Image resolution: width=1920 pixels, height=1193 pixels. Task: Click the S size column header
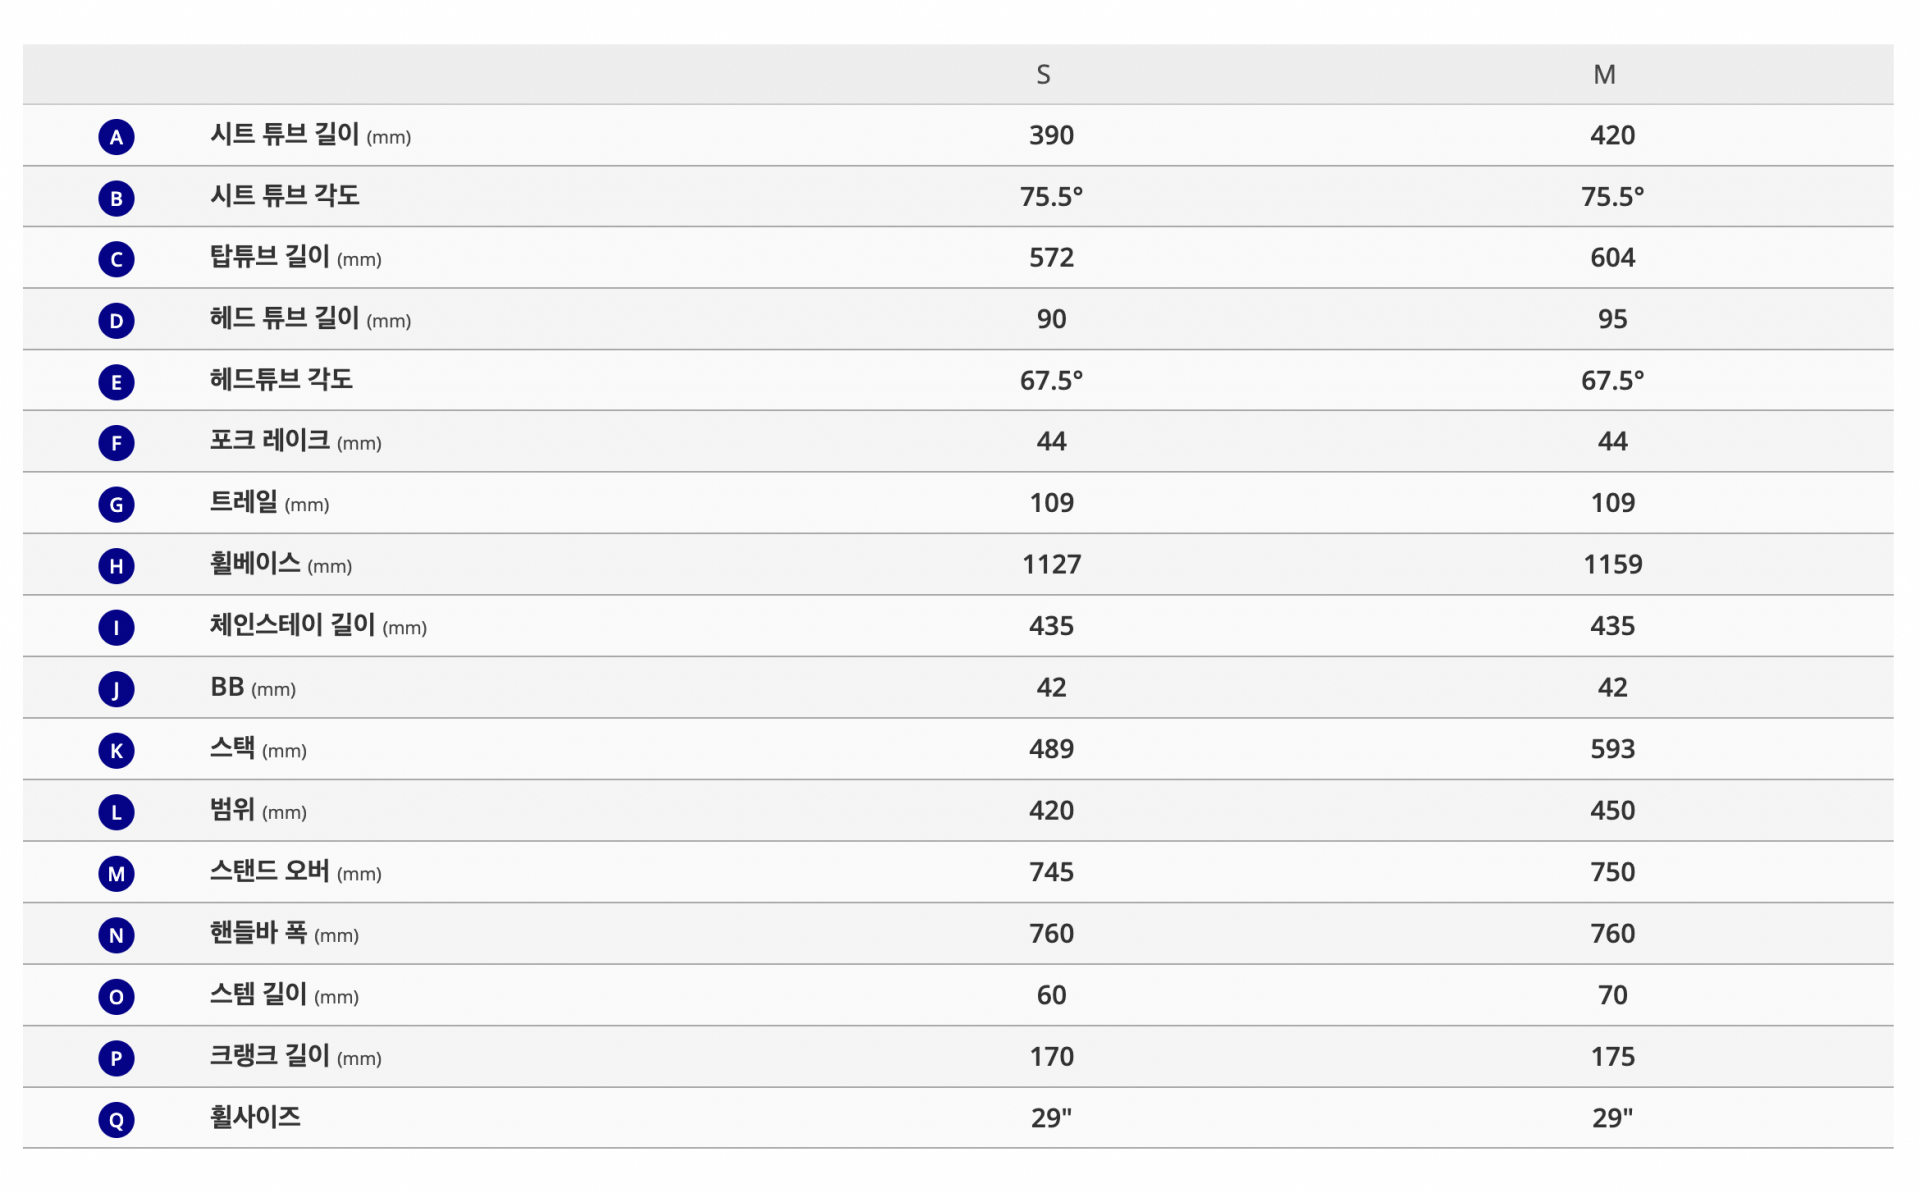click(x=1043, y=75)
